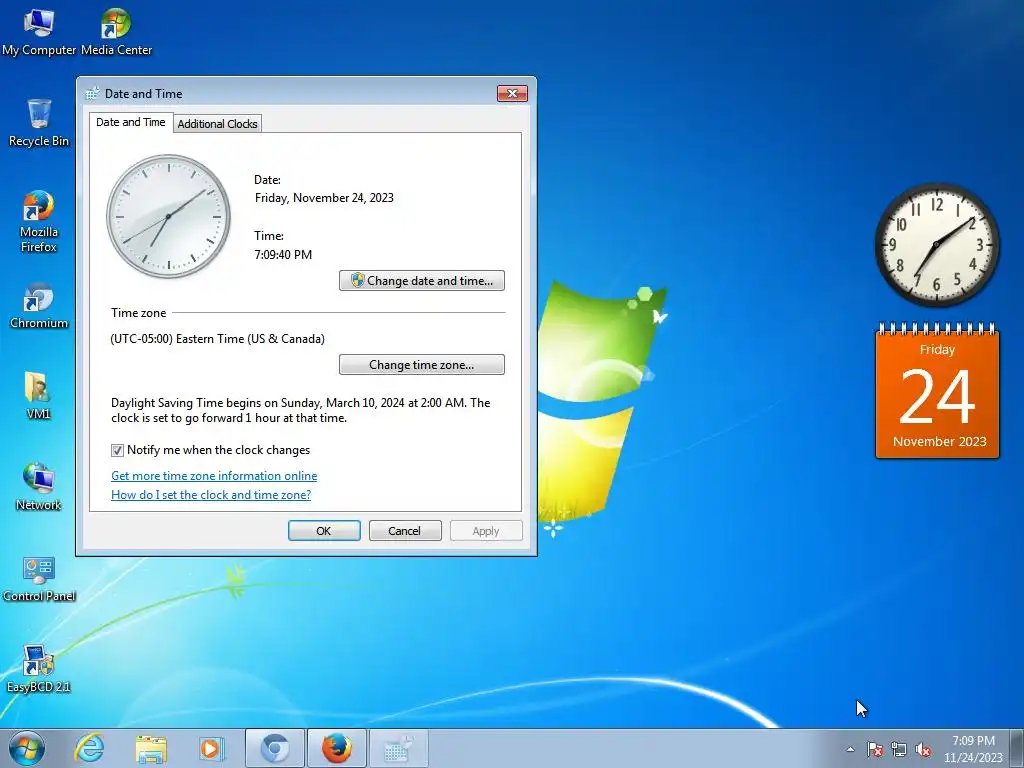
Task: Select the Control Panel desktop icon
Action: point(39,578)
